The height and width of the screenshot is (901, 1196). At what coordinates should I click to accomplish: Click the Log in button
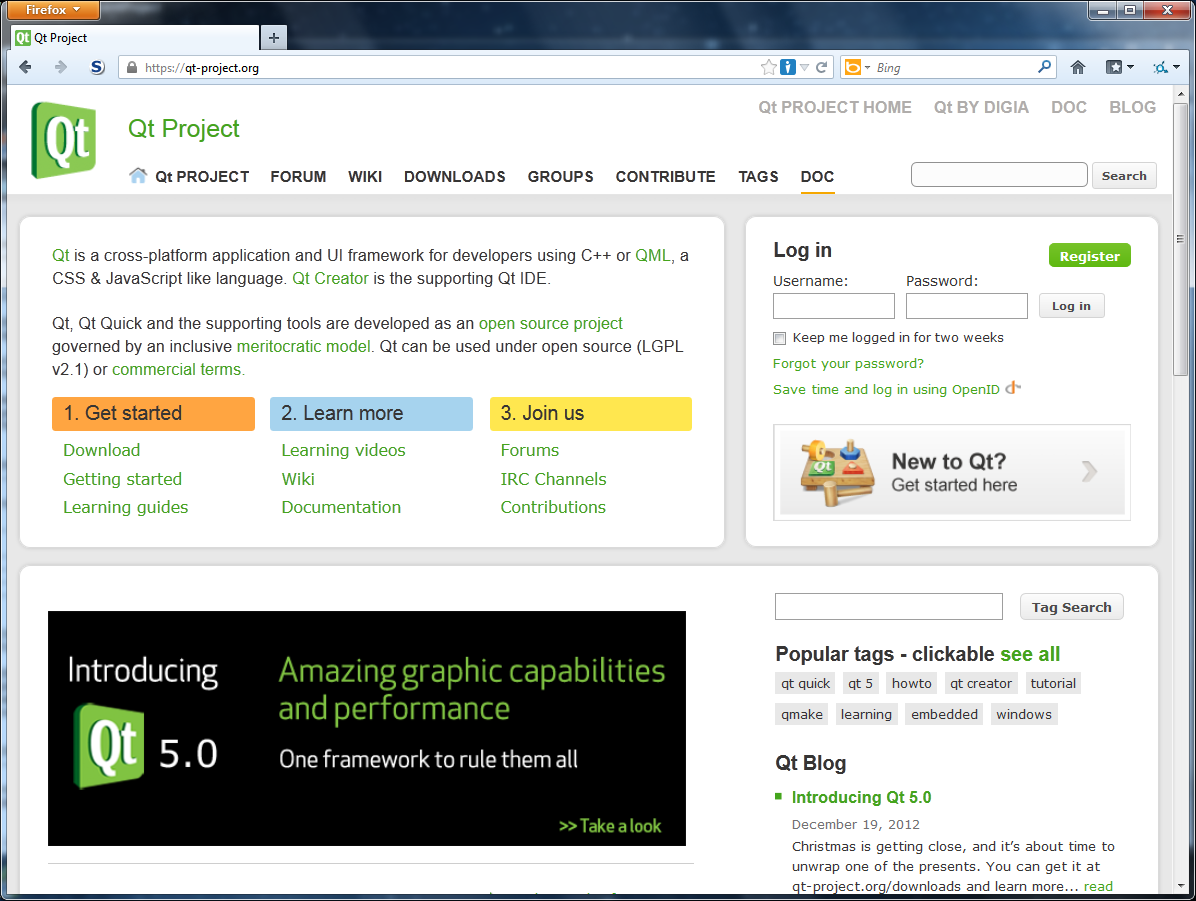[x=1071, y=306]
